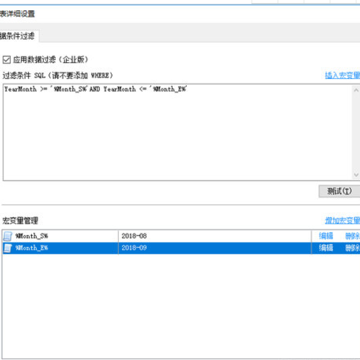Click inside the SQL filter condition text box
The height and width of the screenshot is (360, 360).
pos(177,132)
